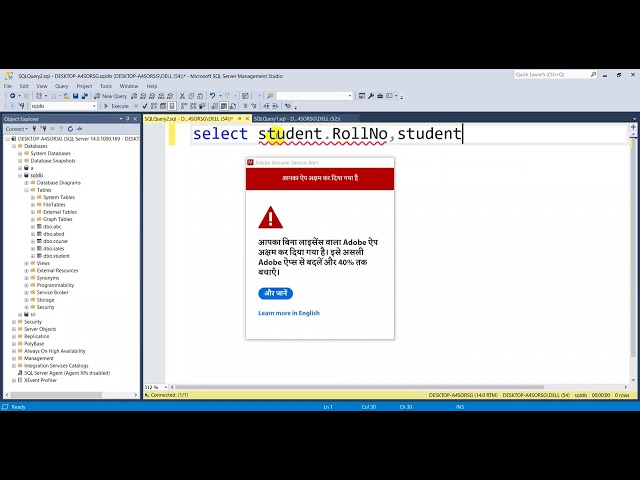The height and width of the screenshot is (480, 640).
Task: Click the Quick Launch search field
Action: pos(552,75)
